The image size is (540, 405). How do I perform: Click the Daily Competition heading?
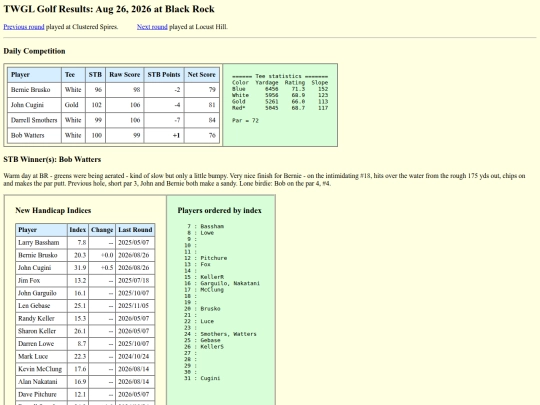pos(34,51)
